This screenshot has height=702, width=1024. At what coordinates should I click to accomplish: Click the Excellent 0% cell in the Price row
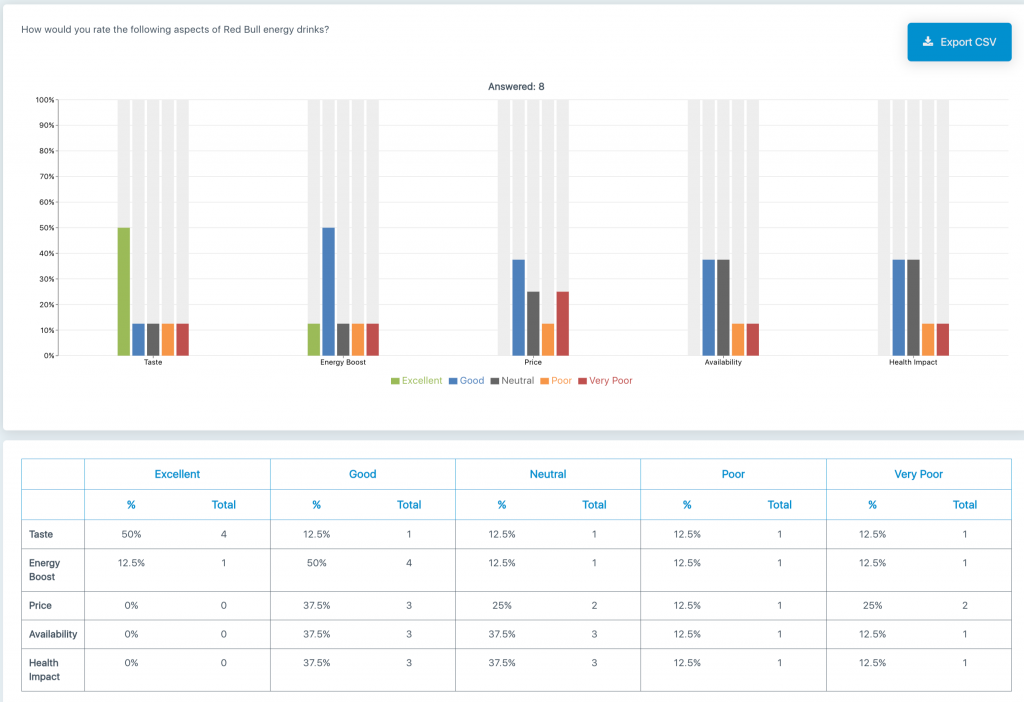[x=131, y=605]
